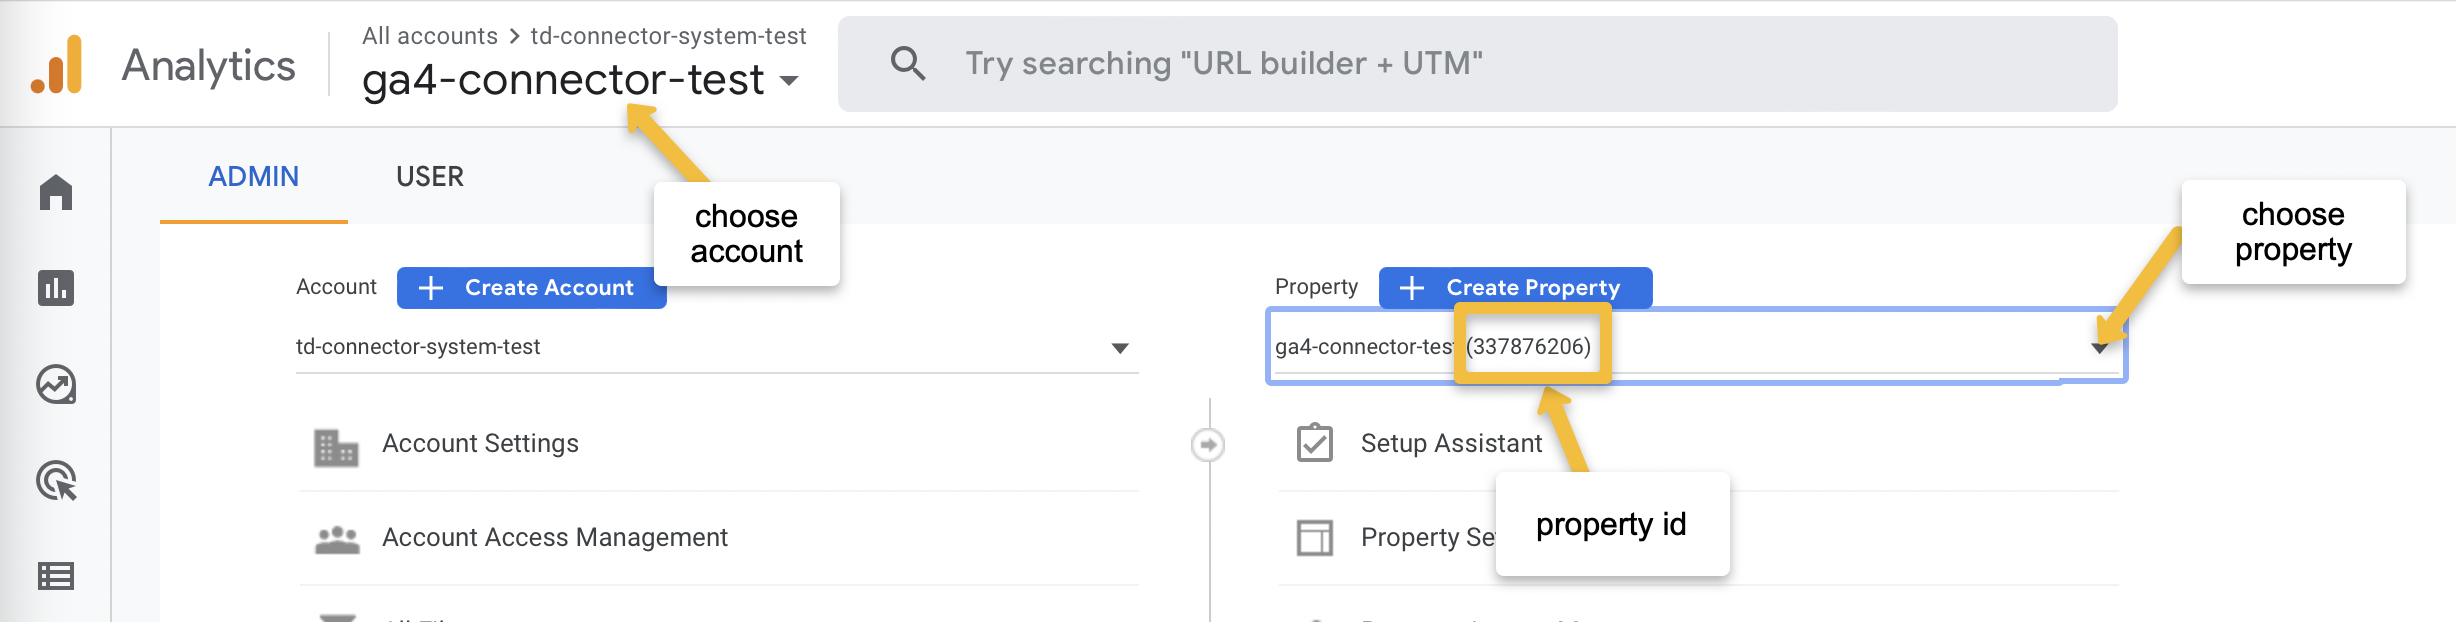2456x622 pixels.
Task: Click the arrow circle between account and property columns
Action: 1208,444
